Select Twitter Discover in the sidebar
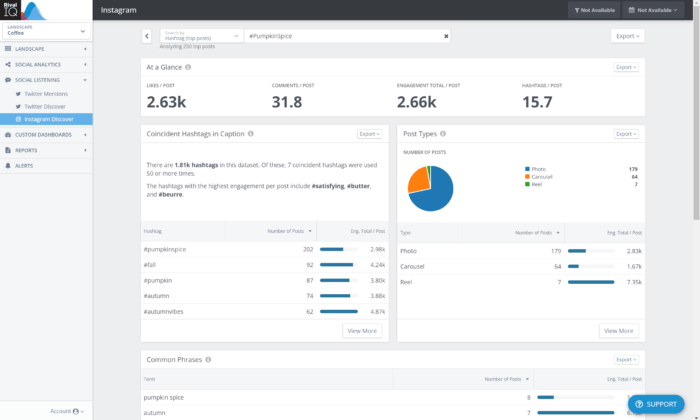 click(x=46, y=106)
